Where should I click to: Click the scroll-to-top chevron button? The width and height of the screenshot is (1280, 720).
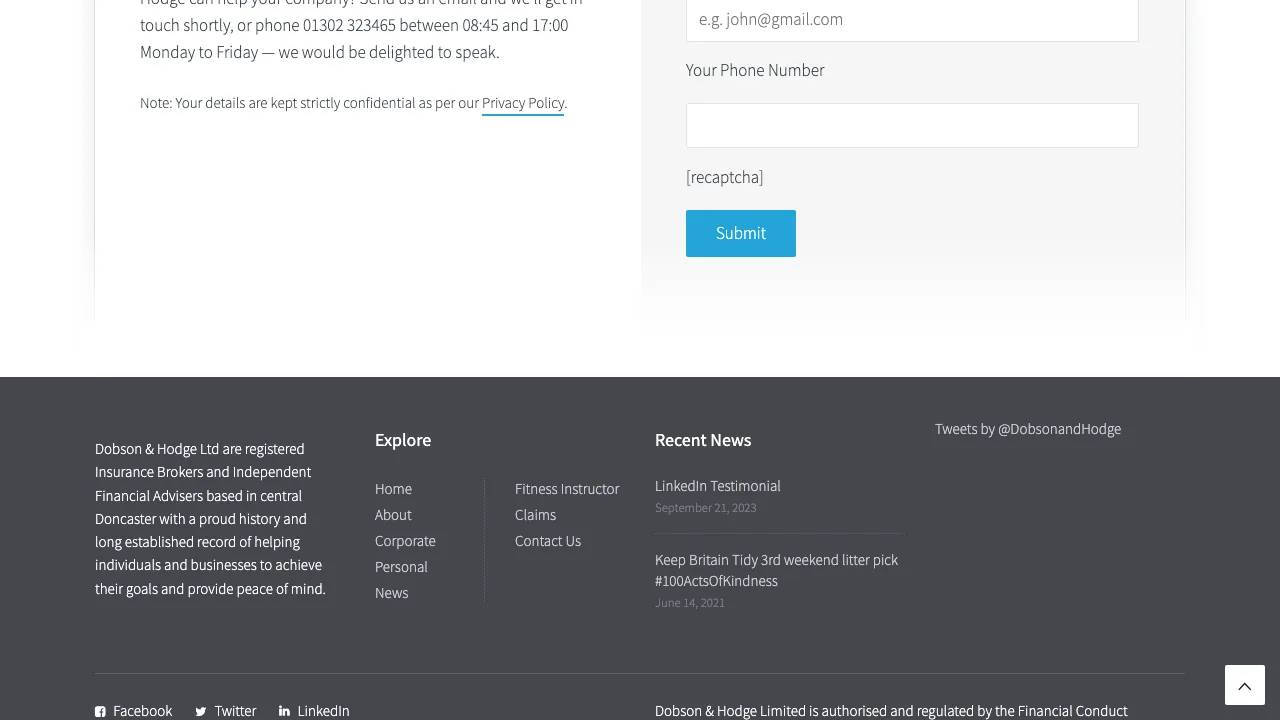(x=1244, y=685)
